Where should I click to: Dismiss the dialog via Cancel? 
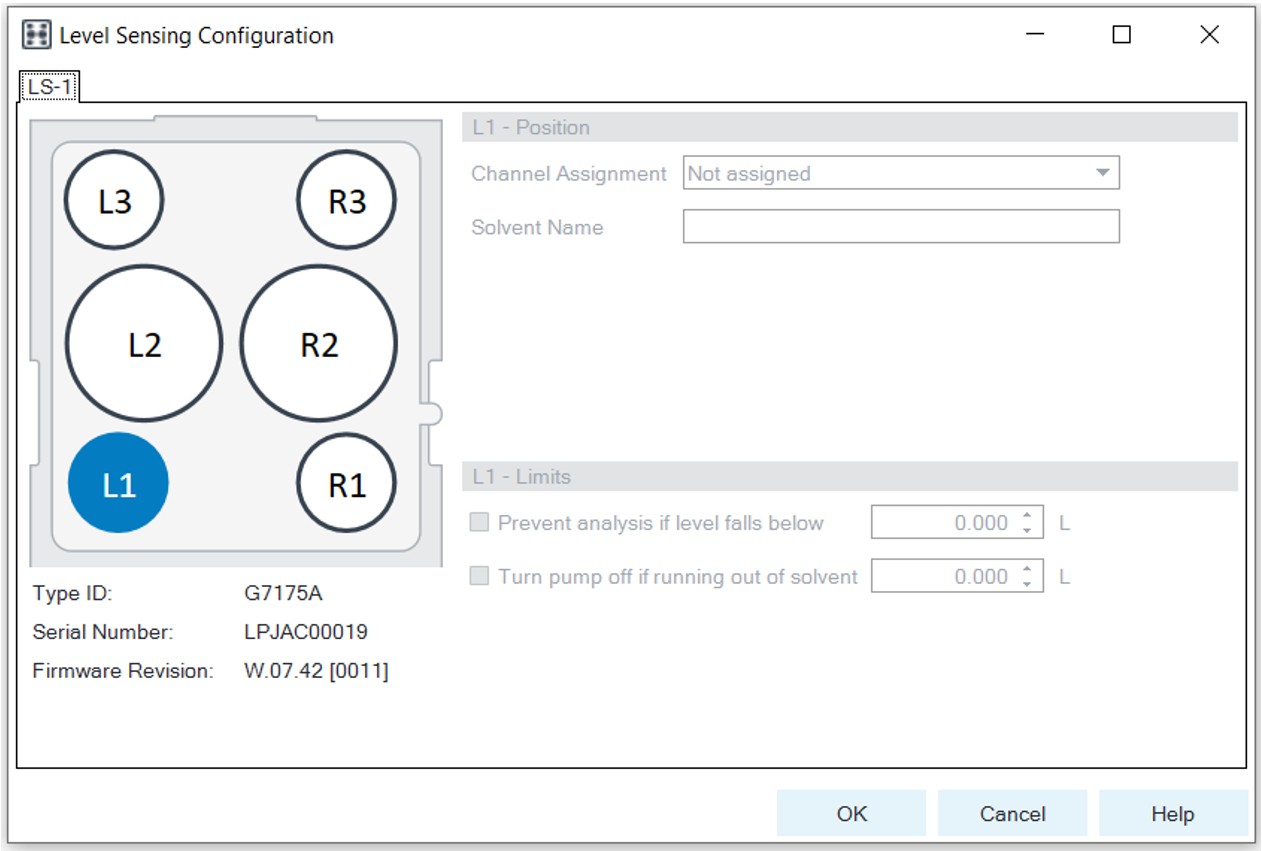point(1012,813)
